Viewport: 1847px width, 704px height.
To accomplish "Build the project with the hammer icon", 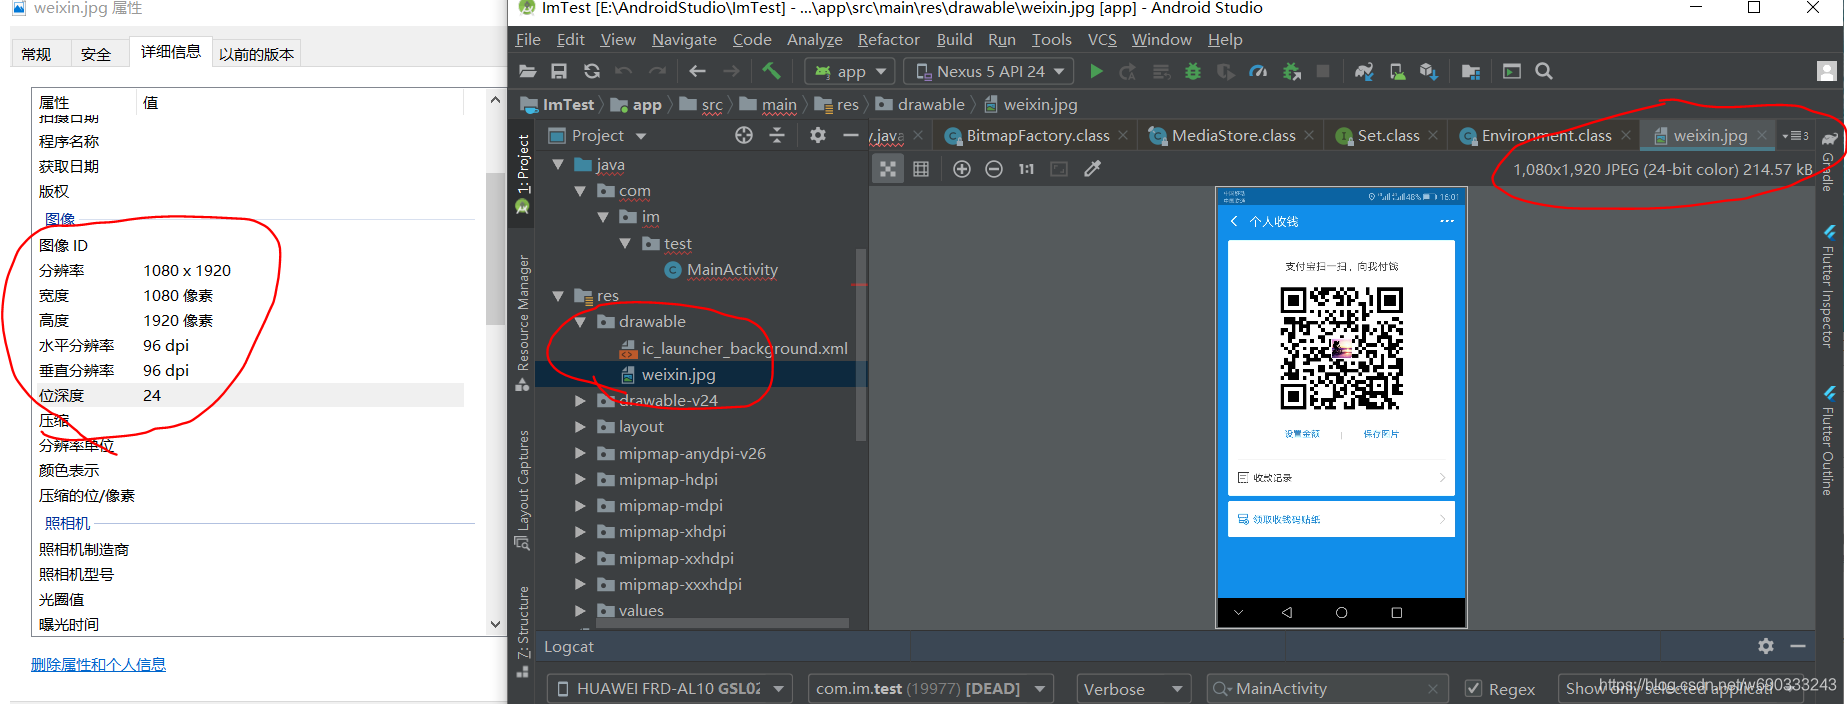I will (771, 71).
